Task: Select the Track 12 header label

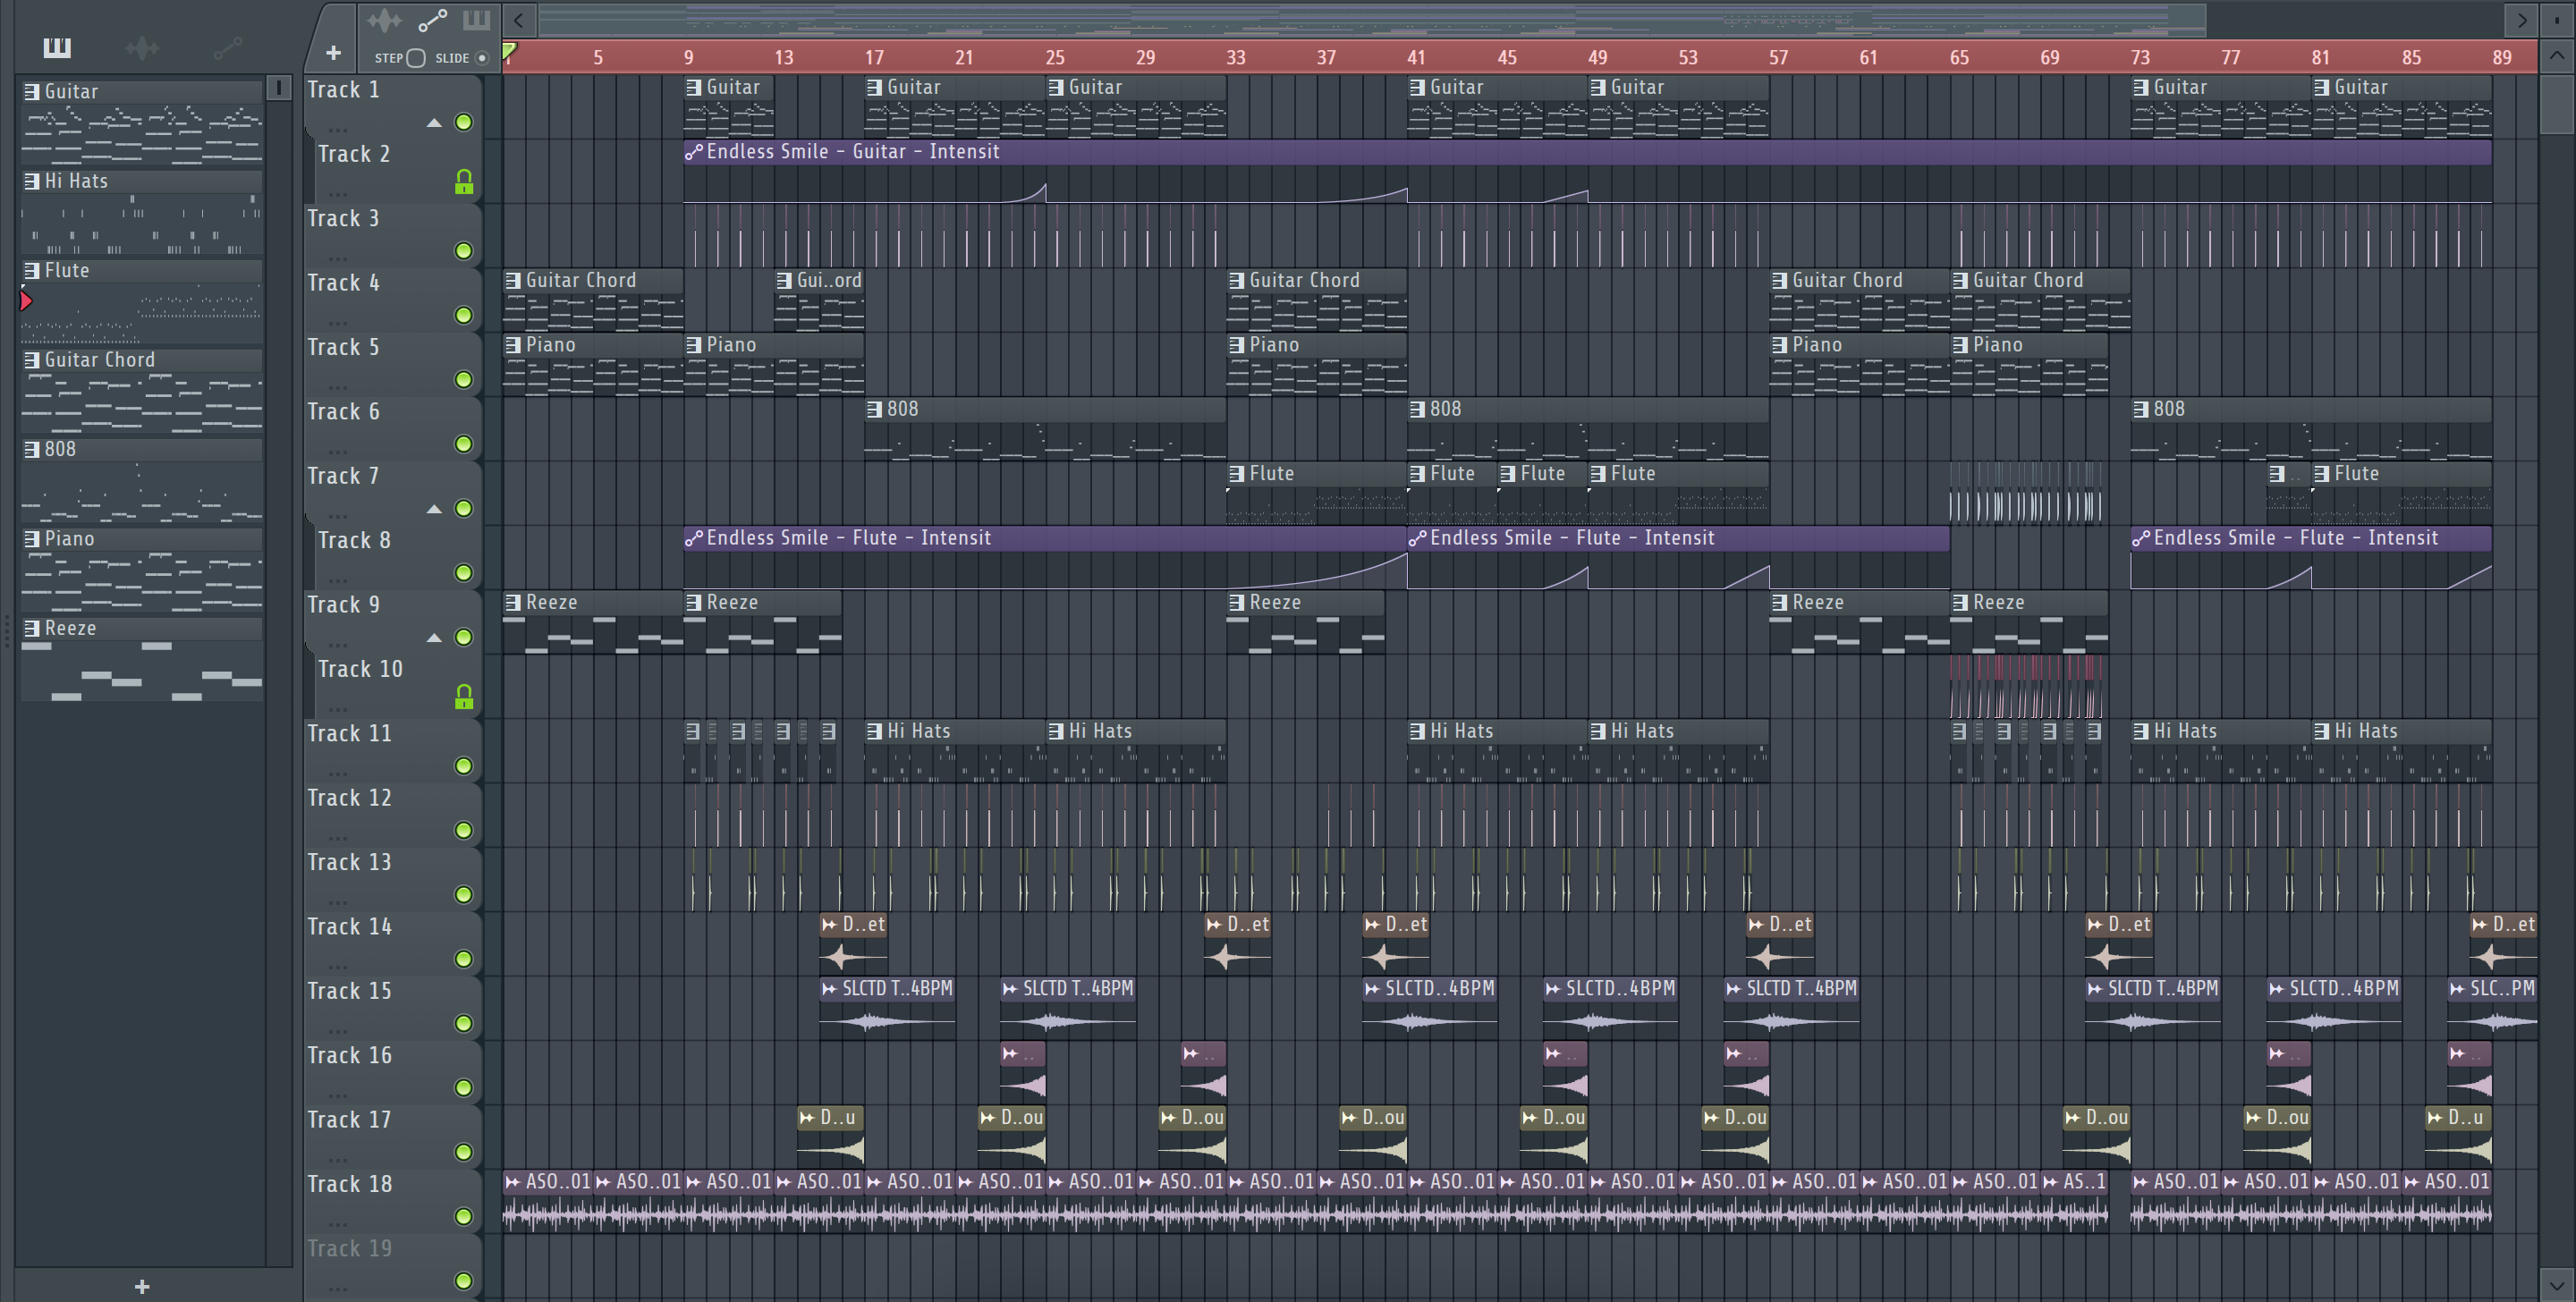Action: (349, 798)
